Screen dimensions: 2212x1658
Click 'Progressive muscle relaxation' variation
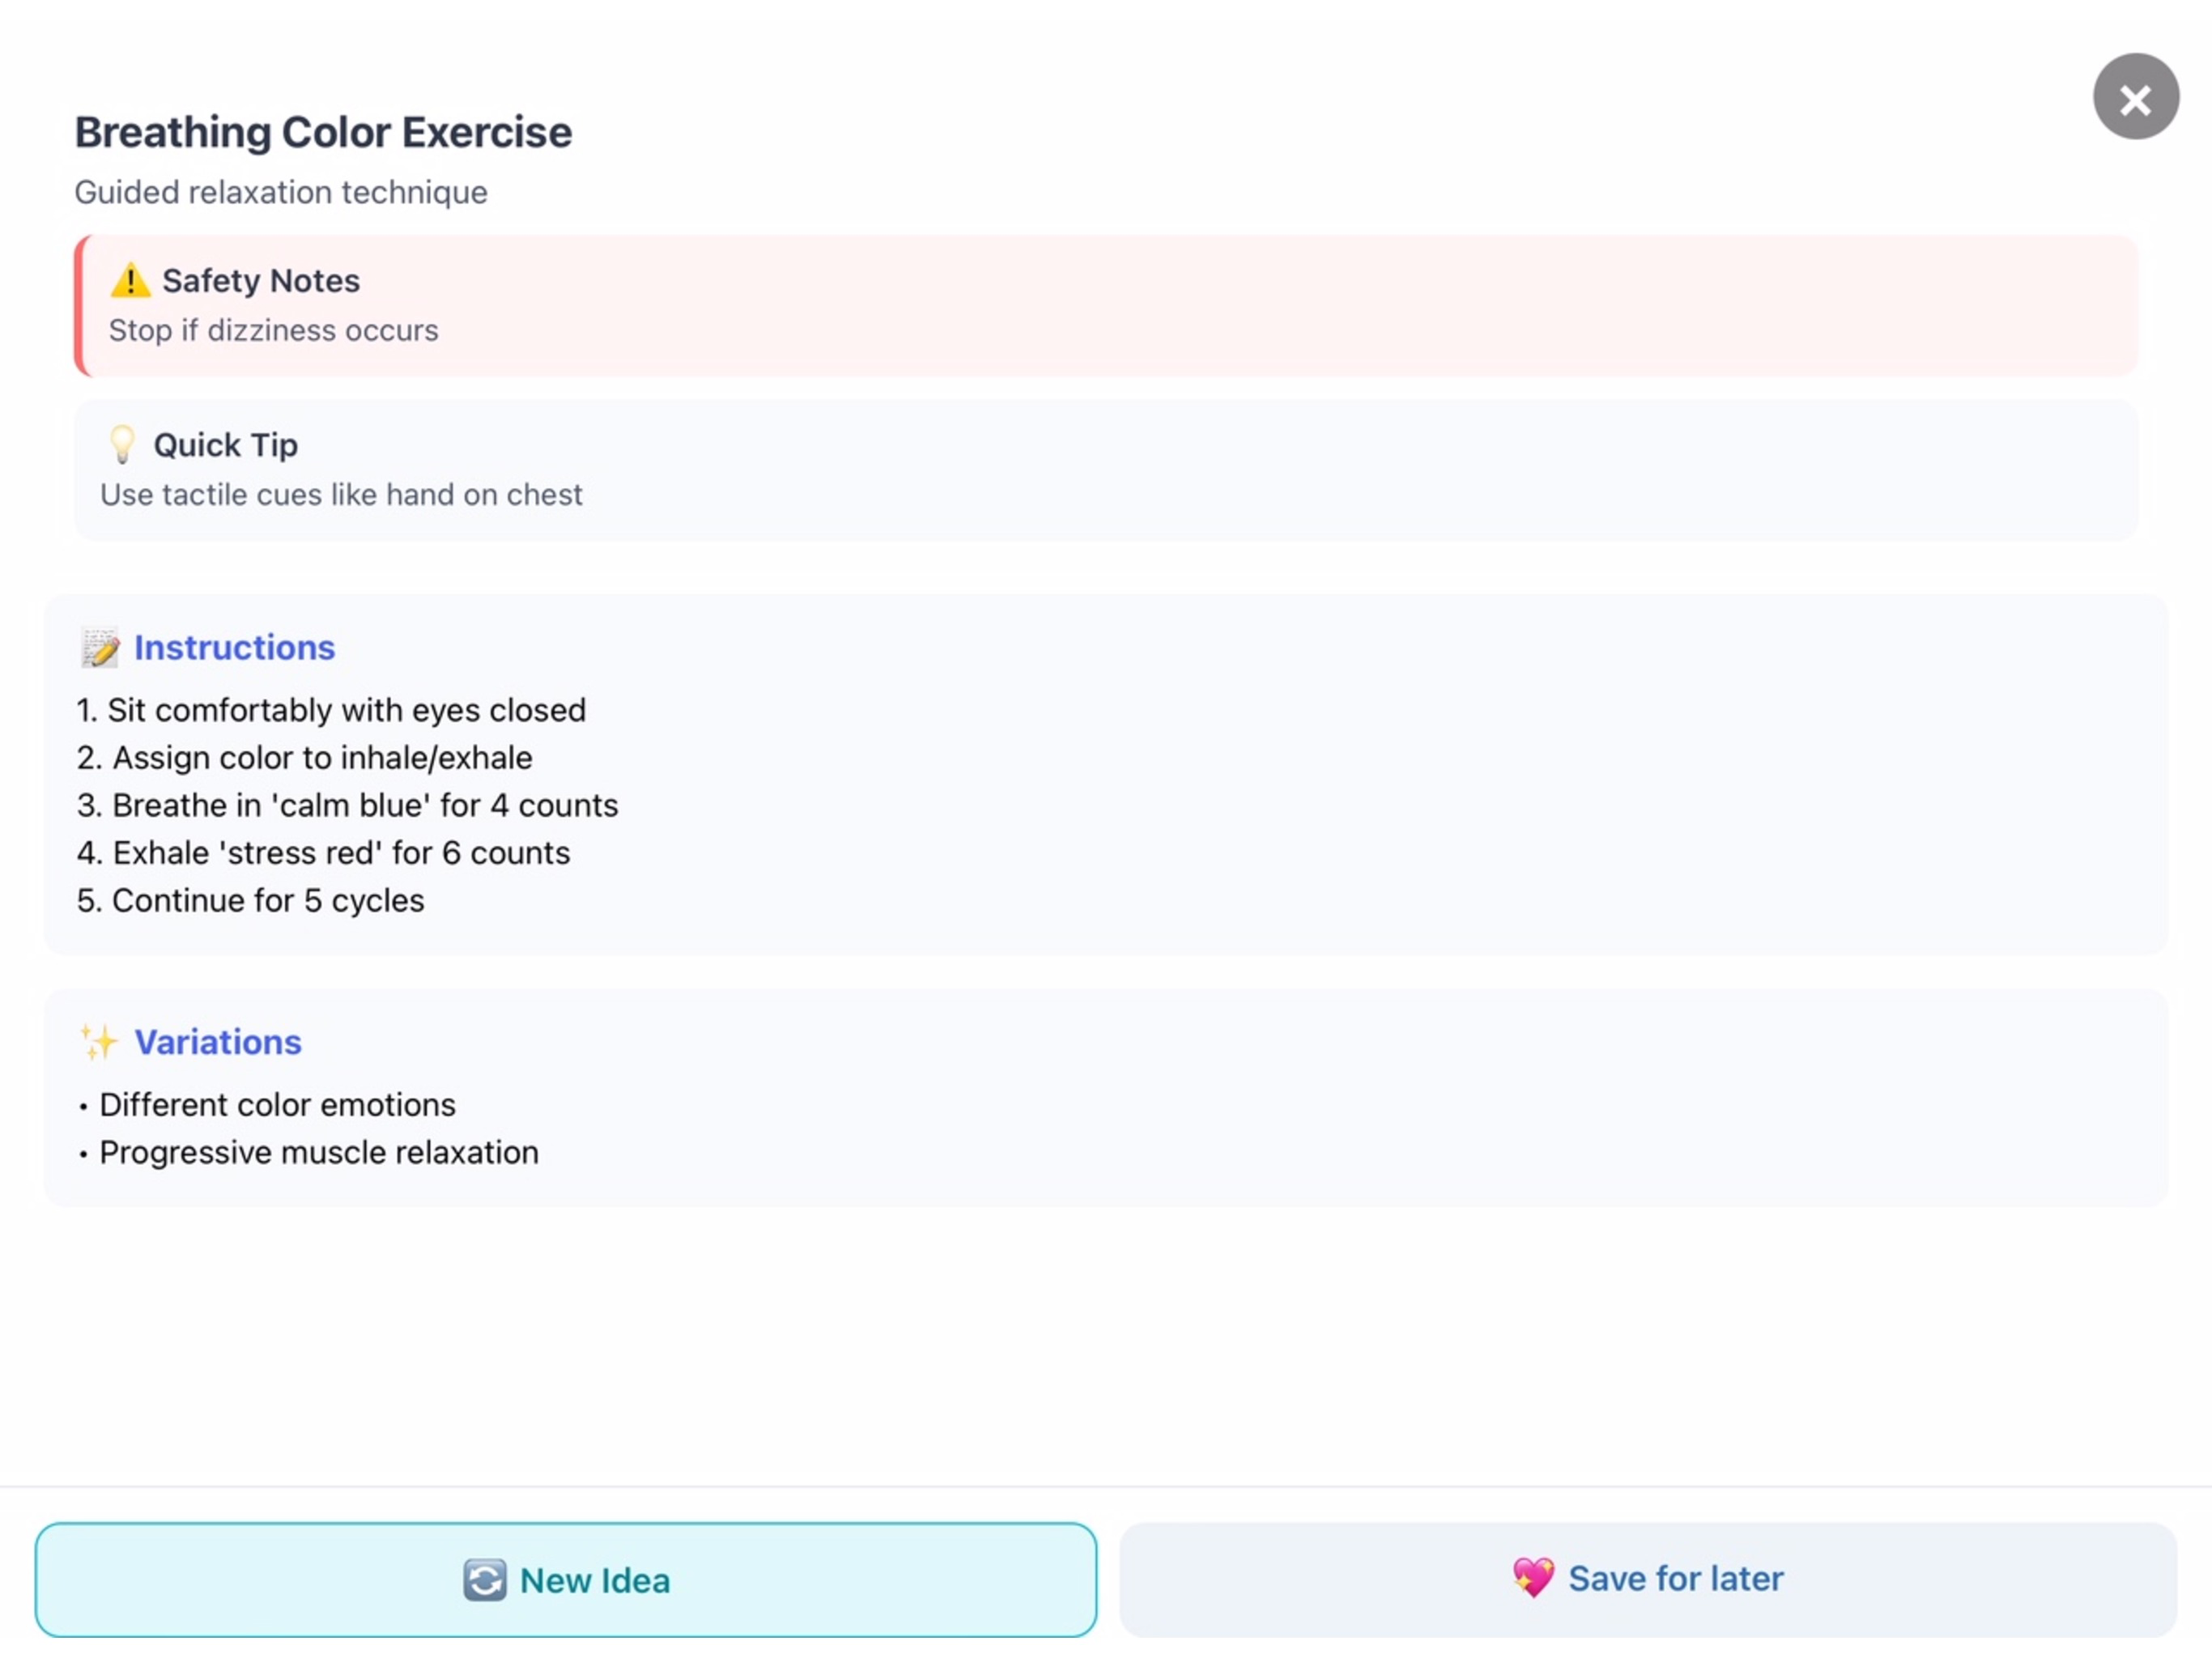click(319, 1152)
